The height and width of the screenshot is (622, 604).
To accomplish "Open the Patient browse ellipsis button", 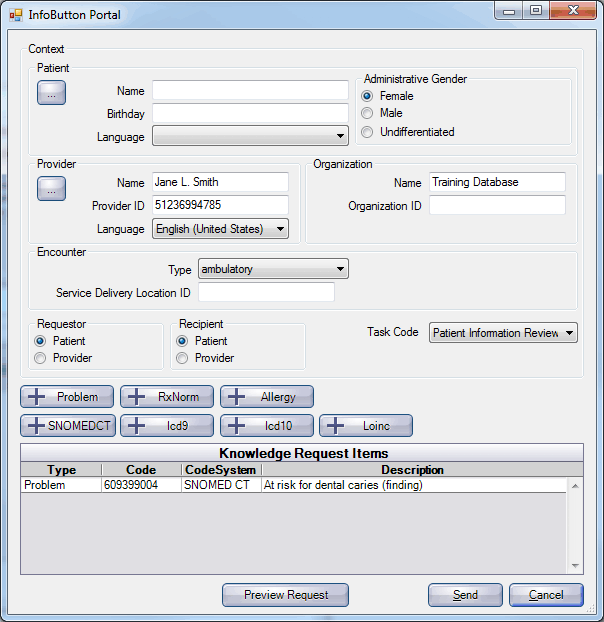I will point(51,93).
